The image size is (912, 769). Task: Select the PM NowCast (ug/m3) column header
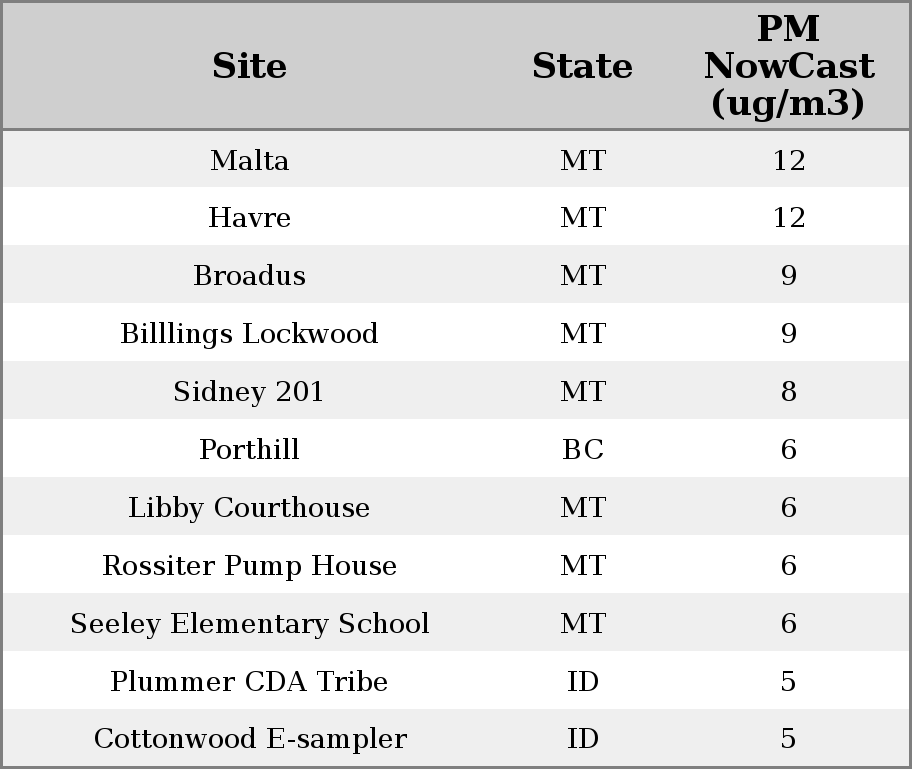788,66
